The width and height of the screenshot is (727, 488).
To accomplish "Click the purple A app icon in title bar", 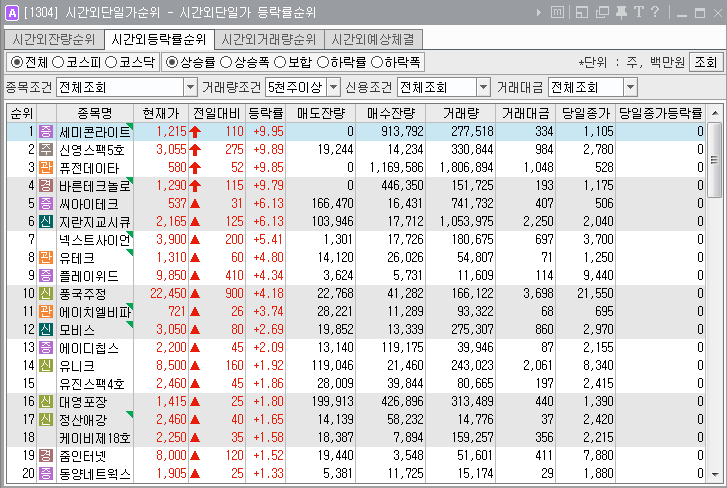I will [x=12, y=13].
